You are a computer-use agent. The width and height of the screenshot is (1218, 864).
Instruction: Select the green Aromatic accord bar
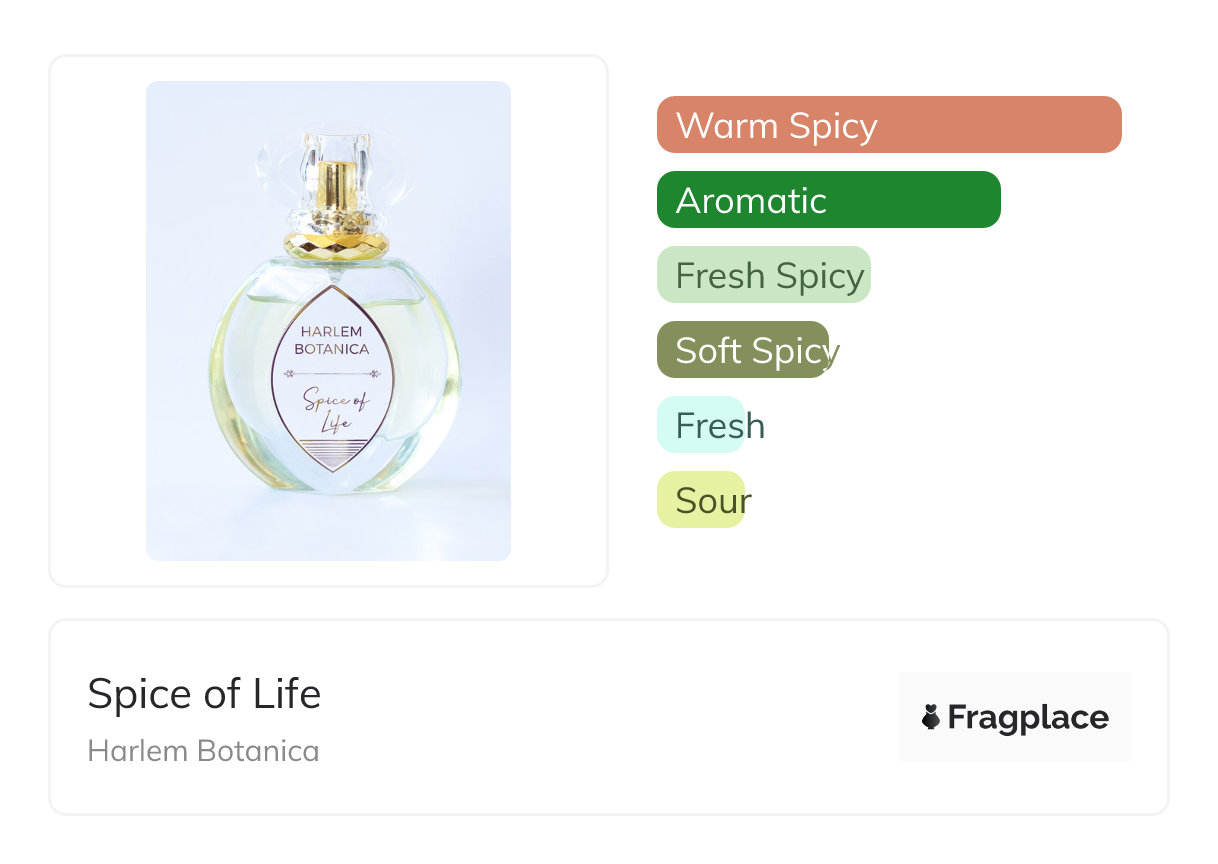(x=828, y=200)
